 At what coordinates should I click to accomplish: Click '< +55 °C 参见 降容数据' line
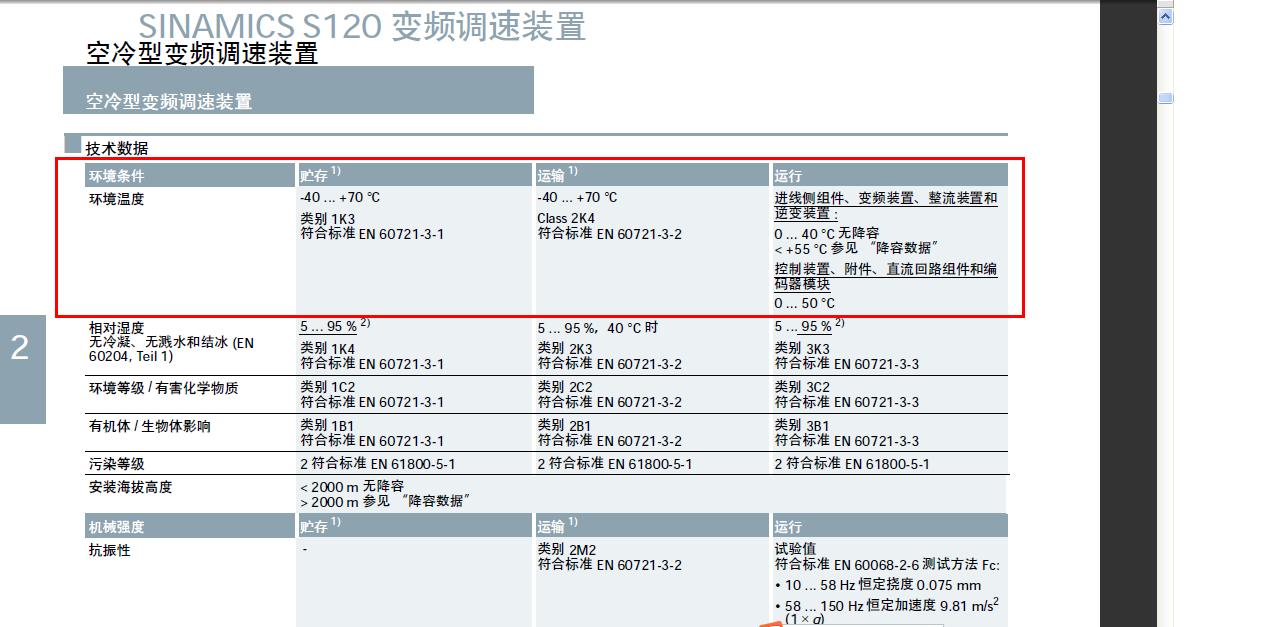pos(856,247)
